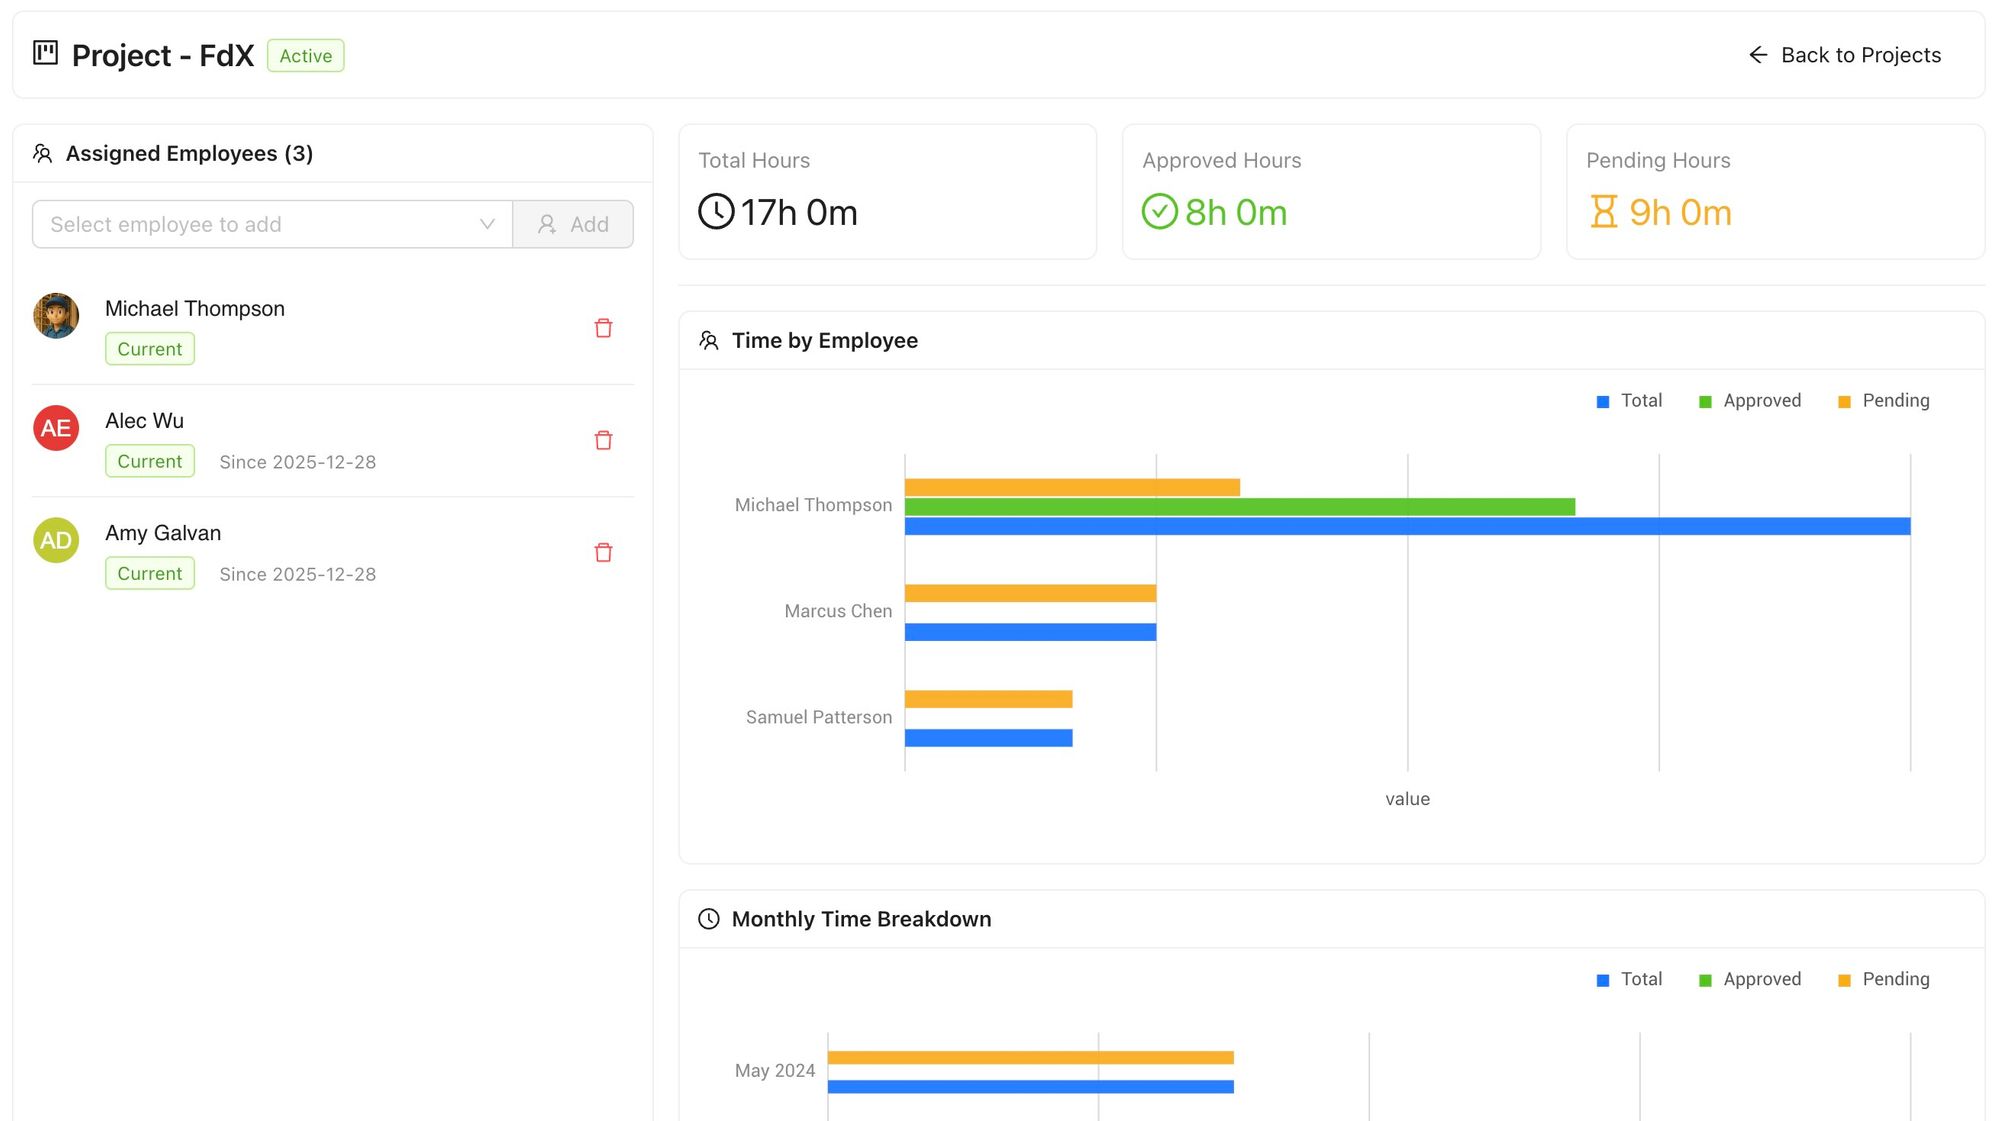Click May 2024 orange Pending bar

(x=1030, y=1057)
